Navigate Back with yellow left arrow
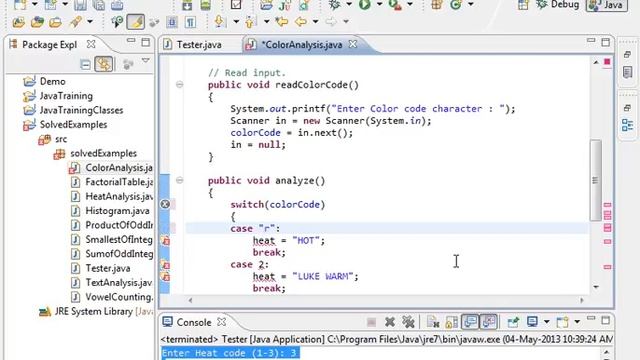The width and height of the screenshot is (640, 360). tap(300, 22)
